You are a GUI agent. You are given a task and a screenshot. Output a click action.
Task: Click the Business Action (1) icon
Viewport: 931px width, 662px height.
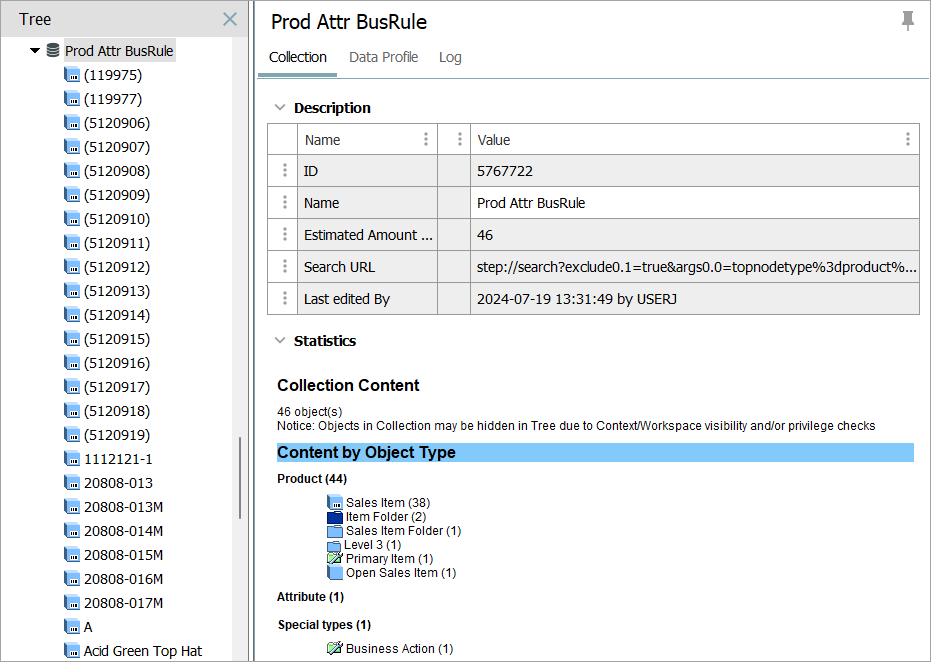tap(334, 649)
